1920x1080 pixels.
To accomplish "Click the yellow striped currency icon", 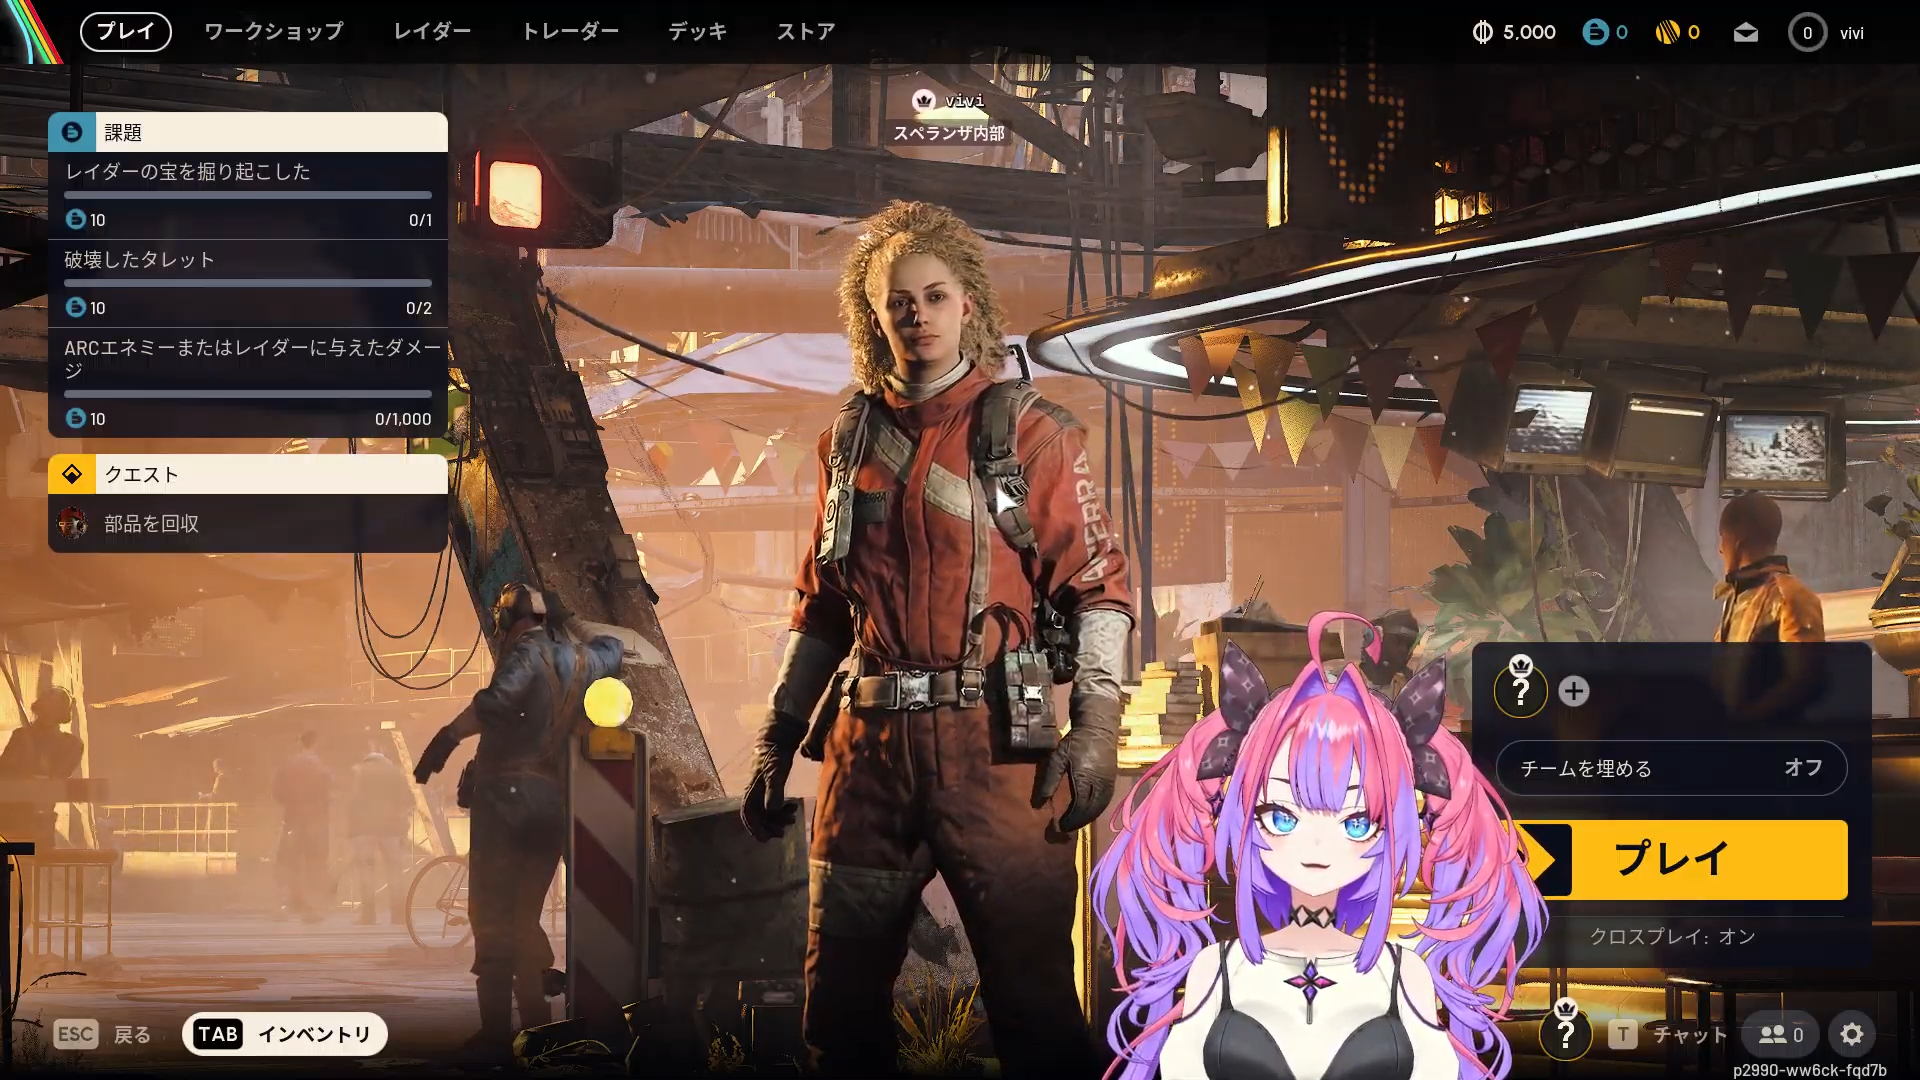I will click(1667, 33).
